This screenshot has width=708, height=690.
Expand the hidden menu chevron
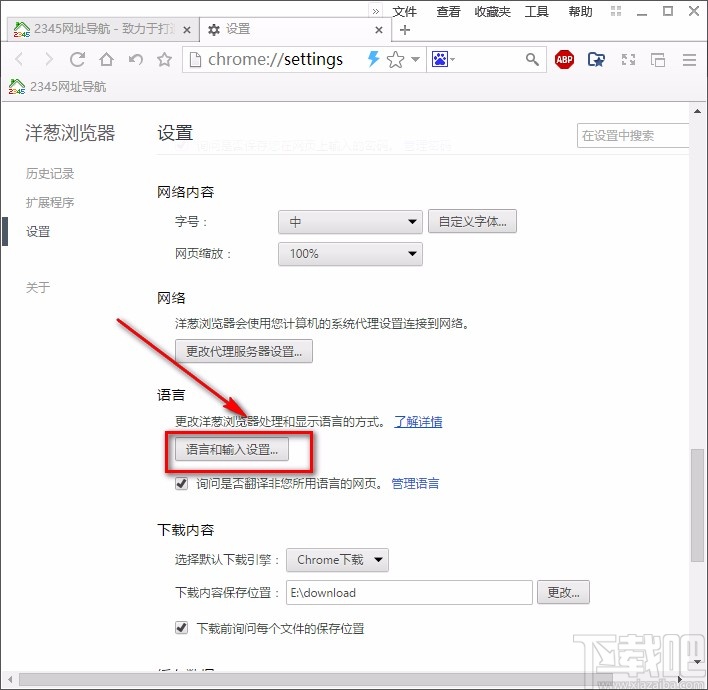click(376, 11)
